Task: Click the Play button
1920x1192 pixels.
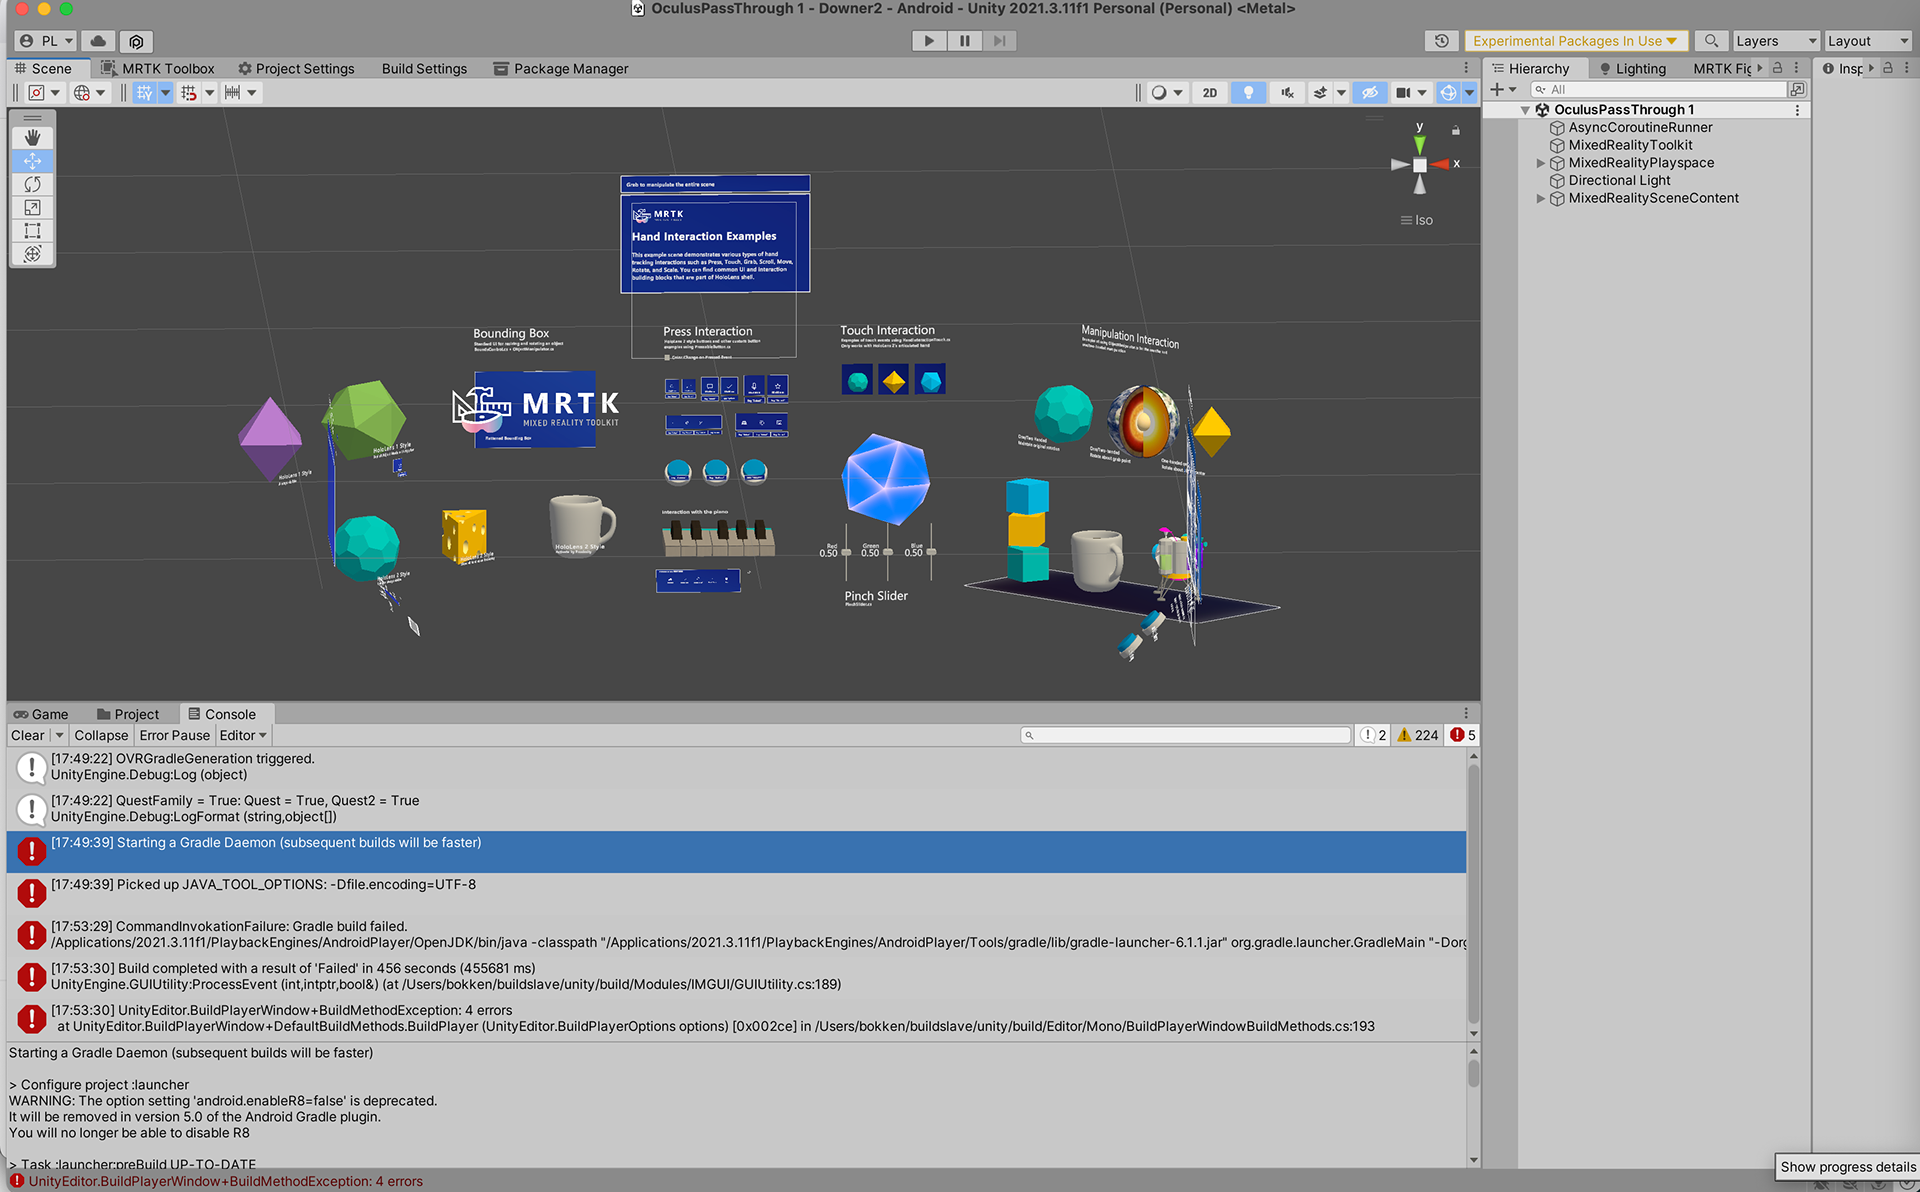Action: coord(929,41)
